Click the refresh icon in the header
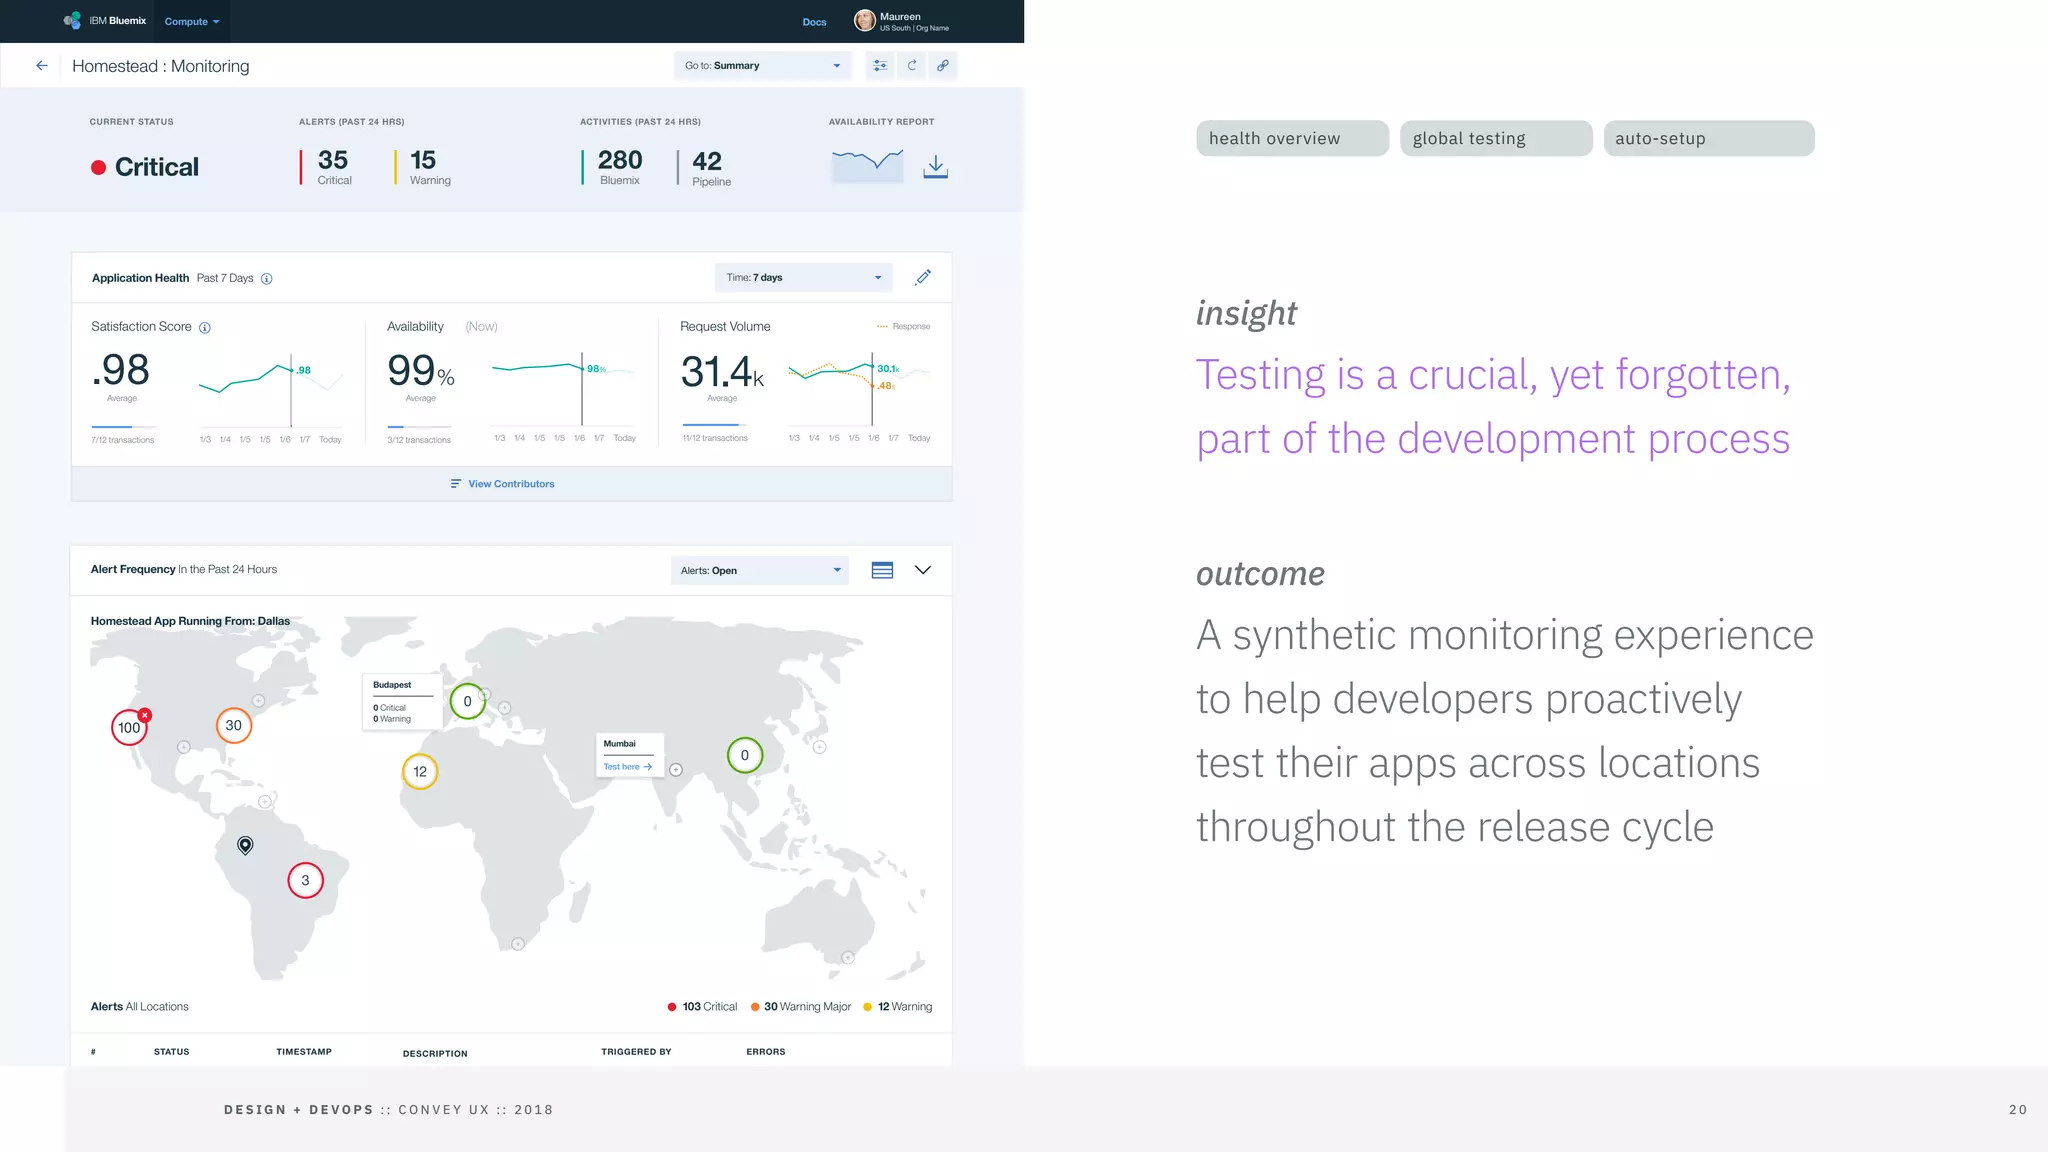The image size is (2048, 1152). [x=912, y=66]
